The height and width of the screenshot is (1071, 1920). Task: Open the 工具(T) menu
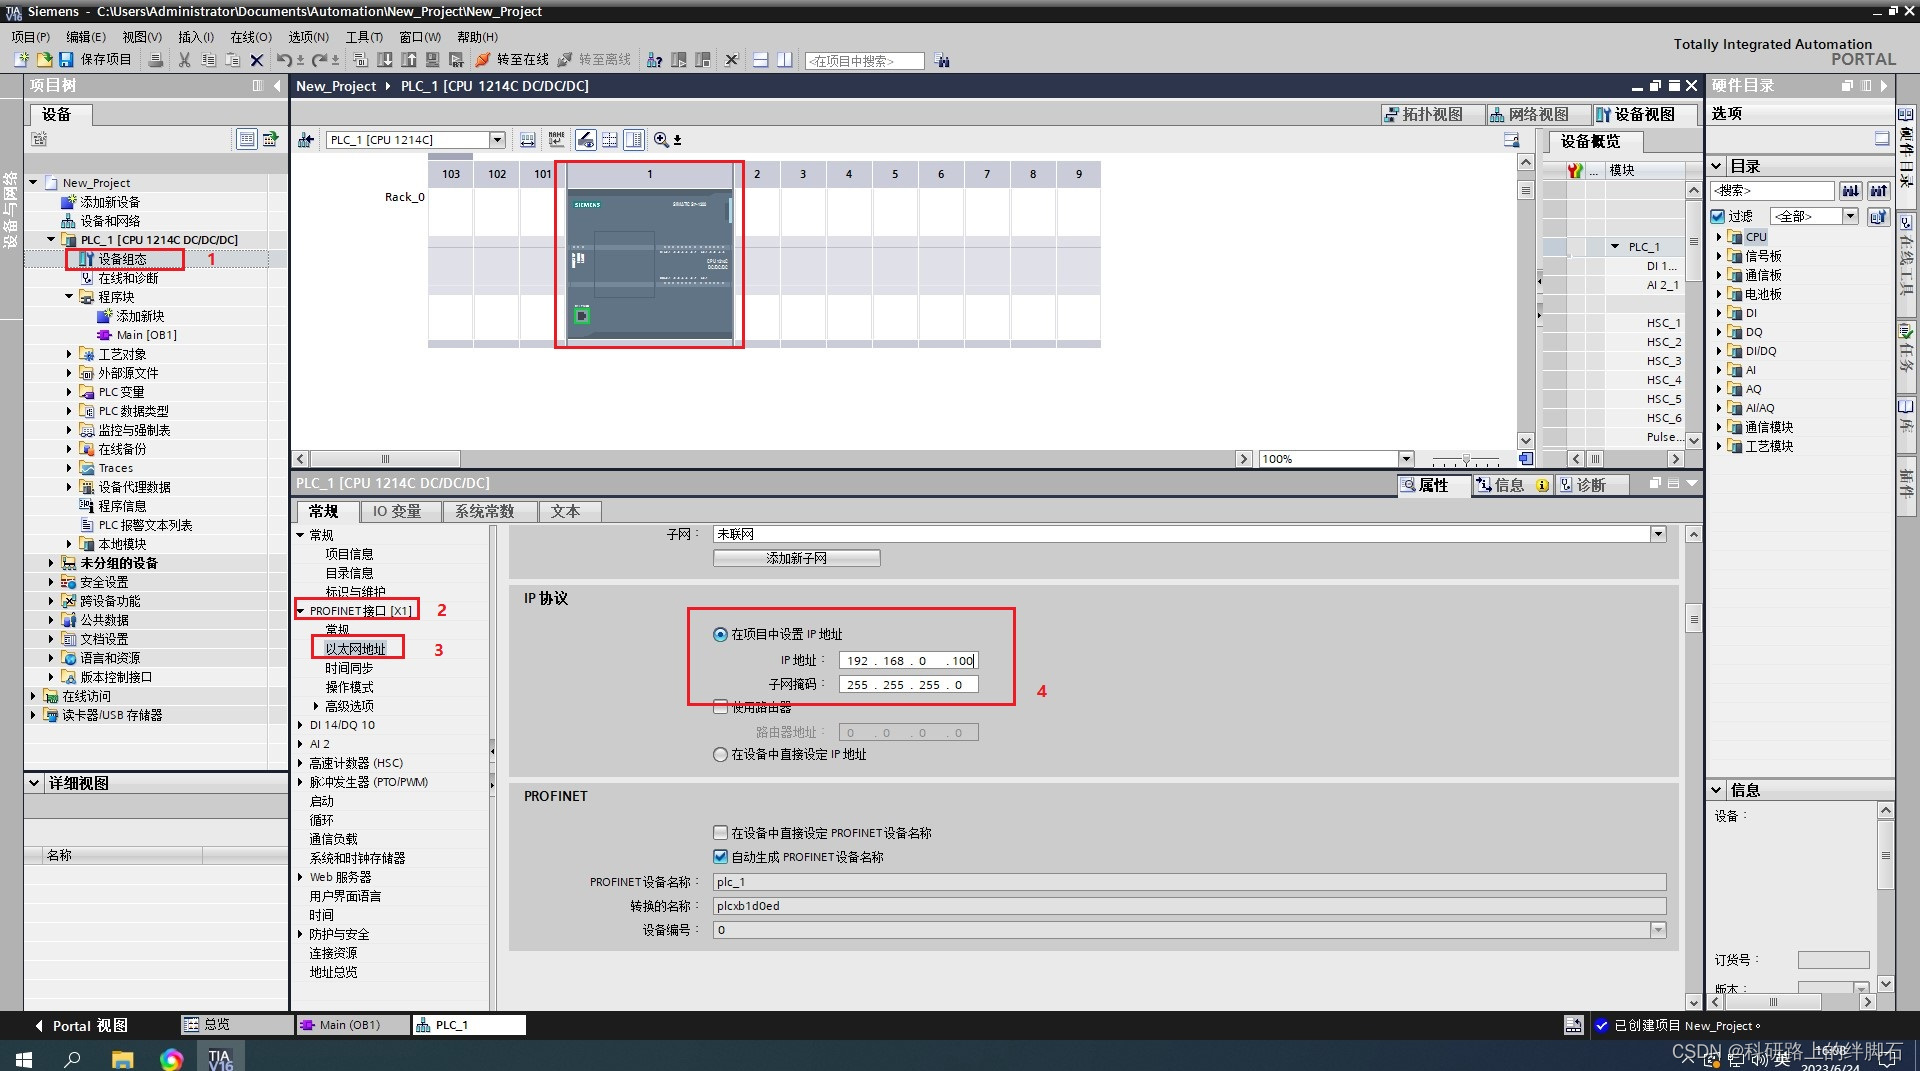(364, 37)
